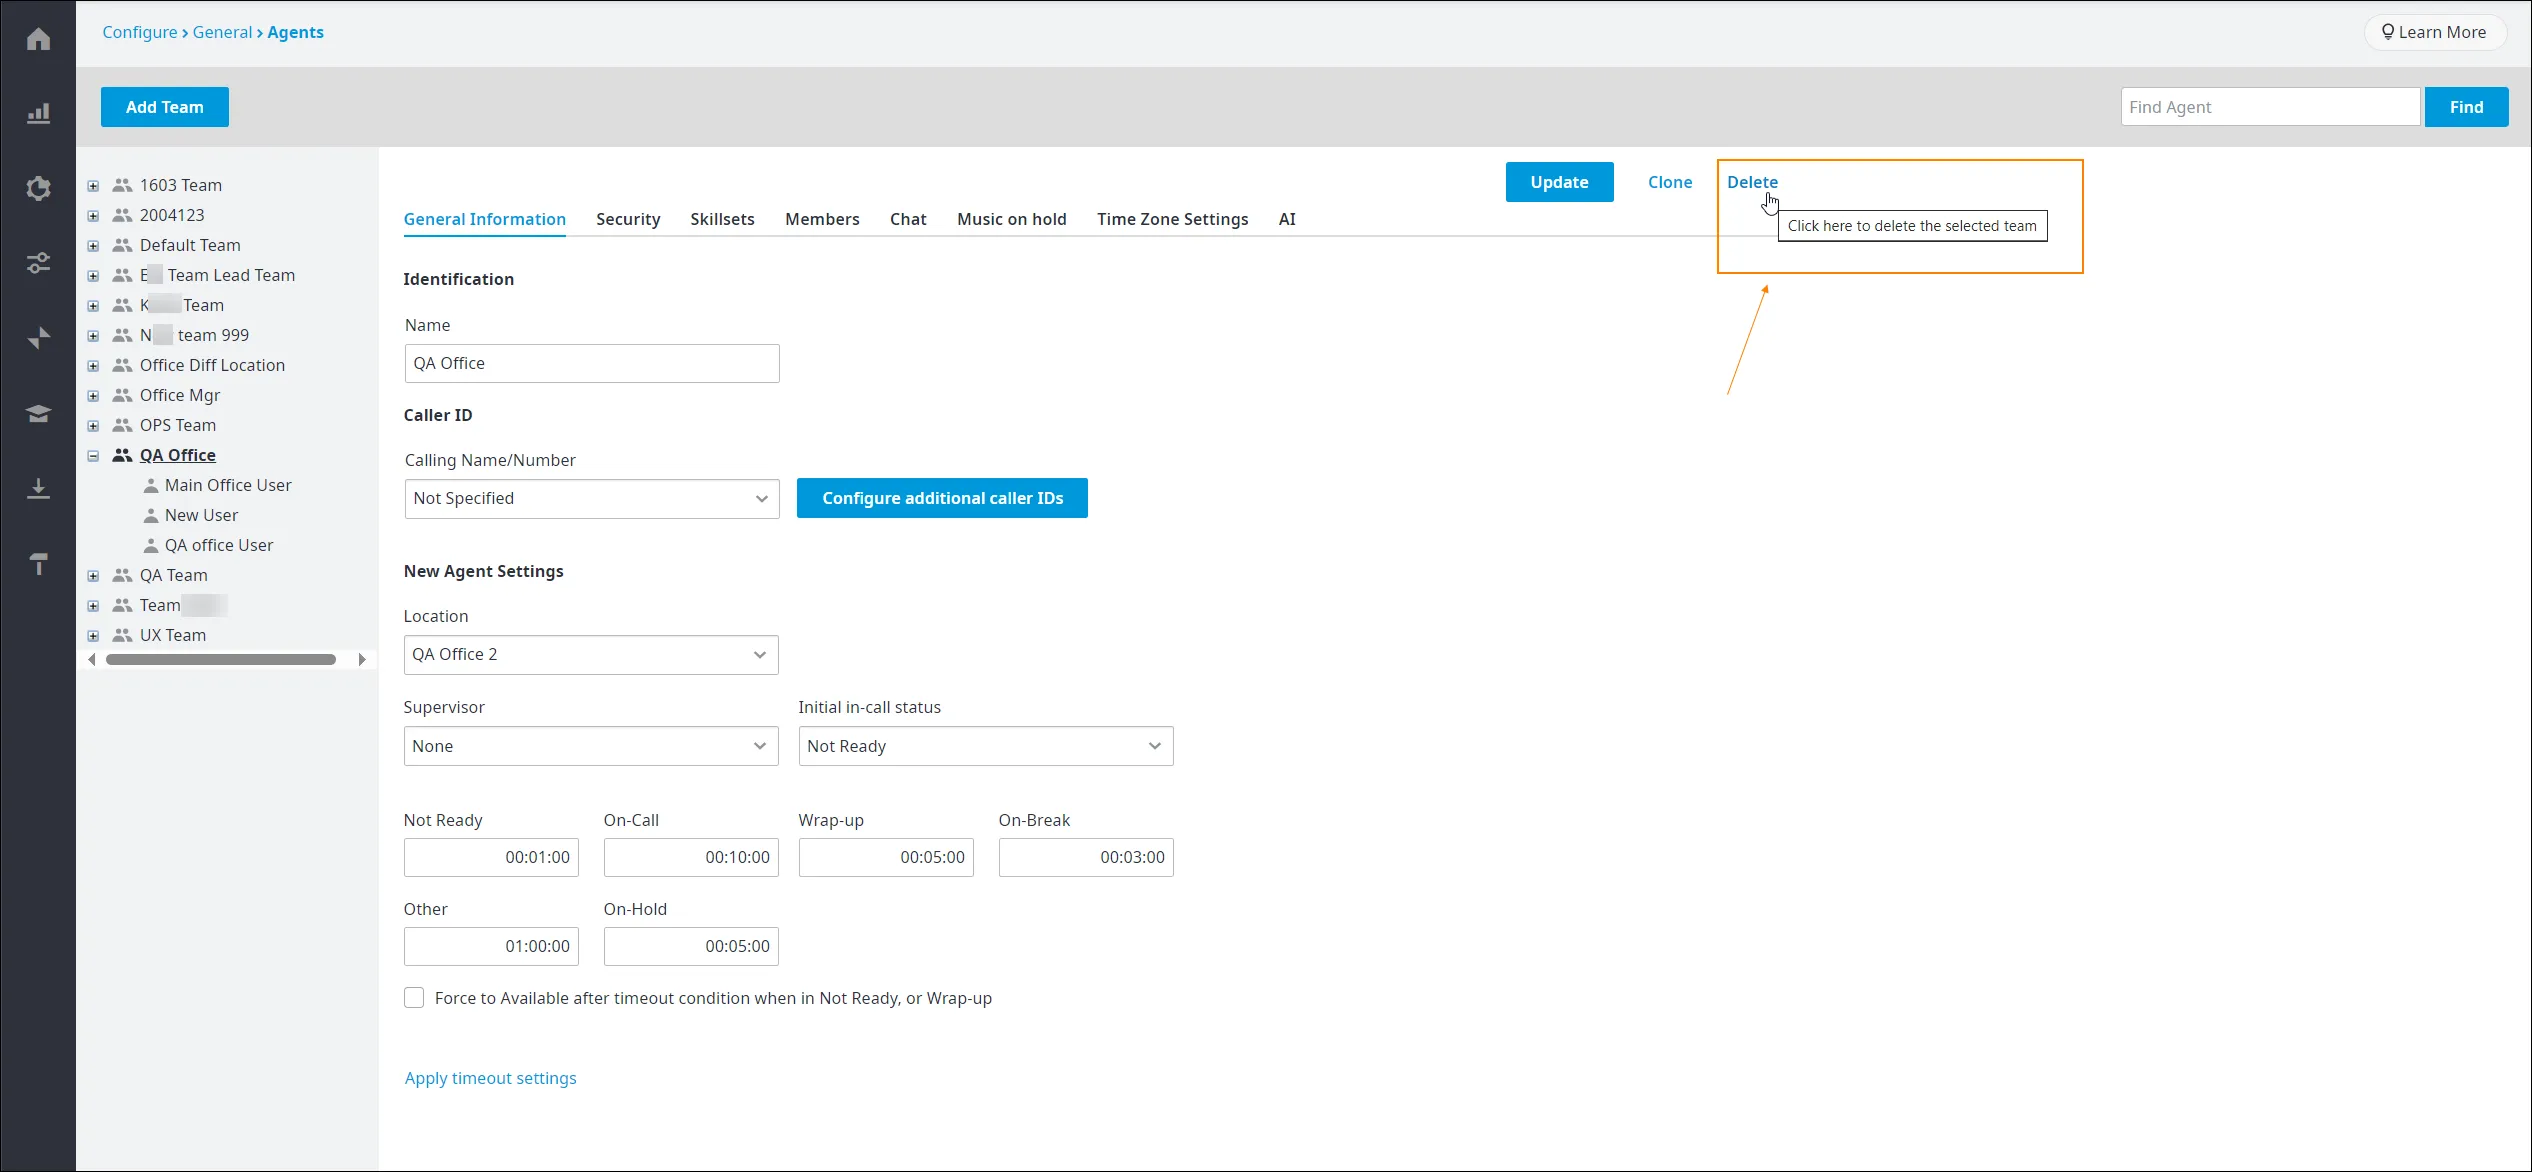Viewport: 2532px width, 1172px height.
Task: Switch to the Skillsets tab
Action: [x=722, y=219]
